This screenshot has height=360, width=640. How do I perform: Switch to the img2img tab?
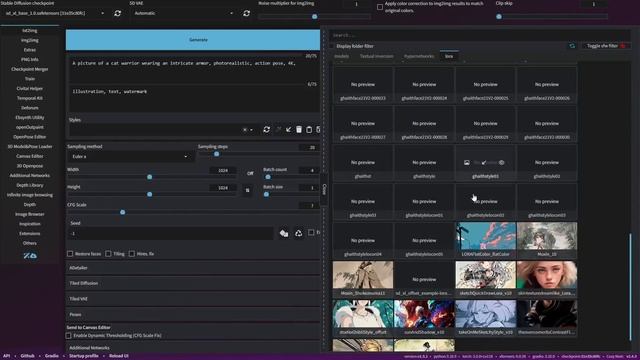pyautogui.click(x=30, y=40)
